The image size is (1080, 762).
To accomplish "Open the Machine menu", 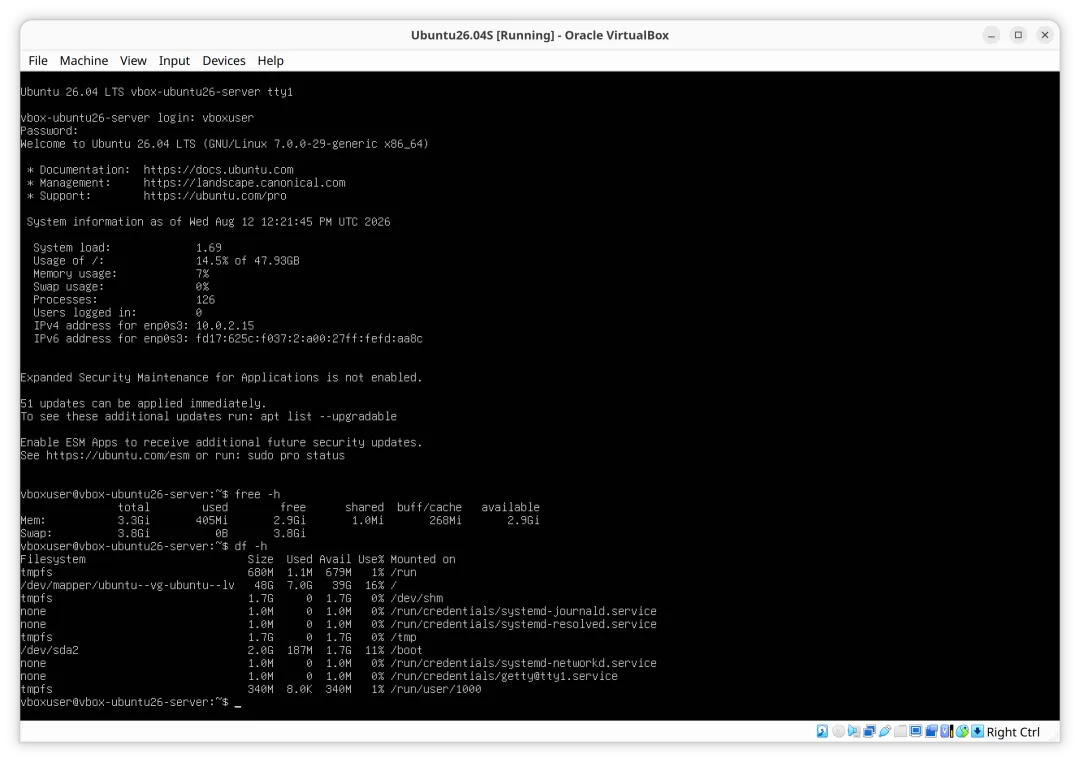I will 84,61.
